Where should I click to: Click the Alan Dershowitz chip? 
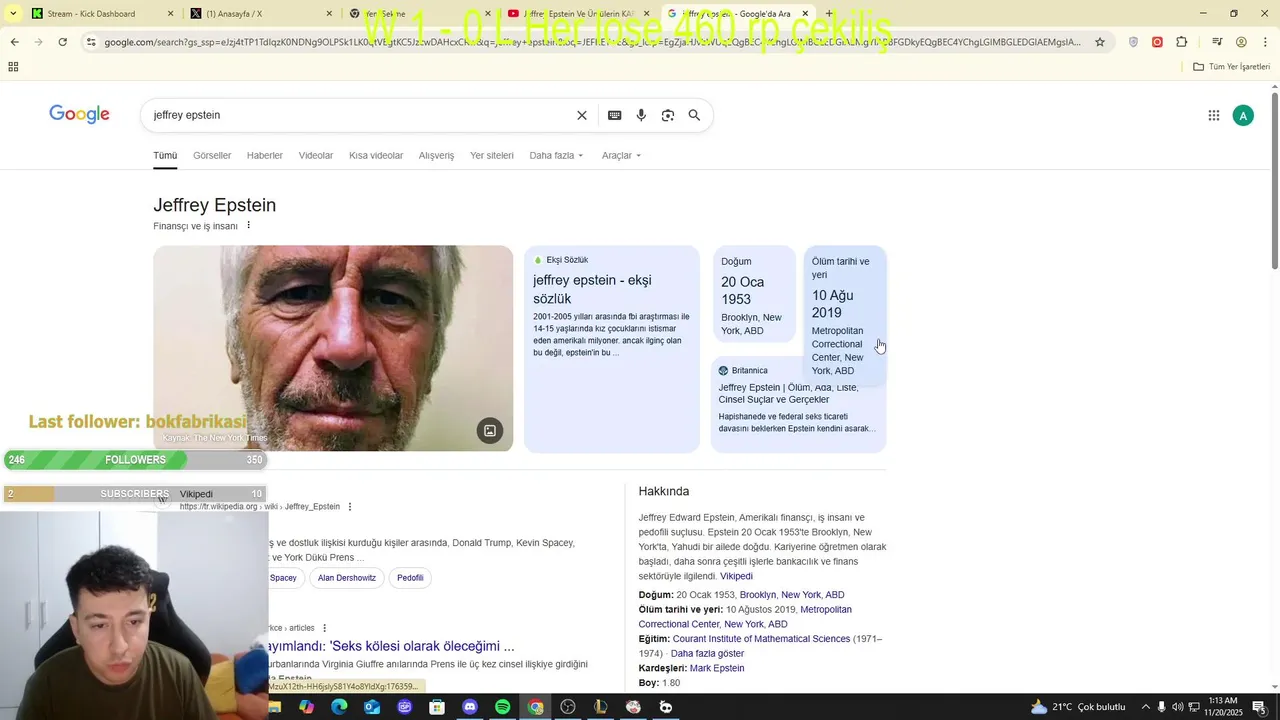(347, 578)
